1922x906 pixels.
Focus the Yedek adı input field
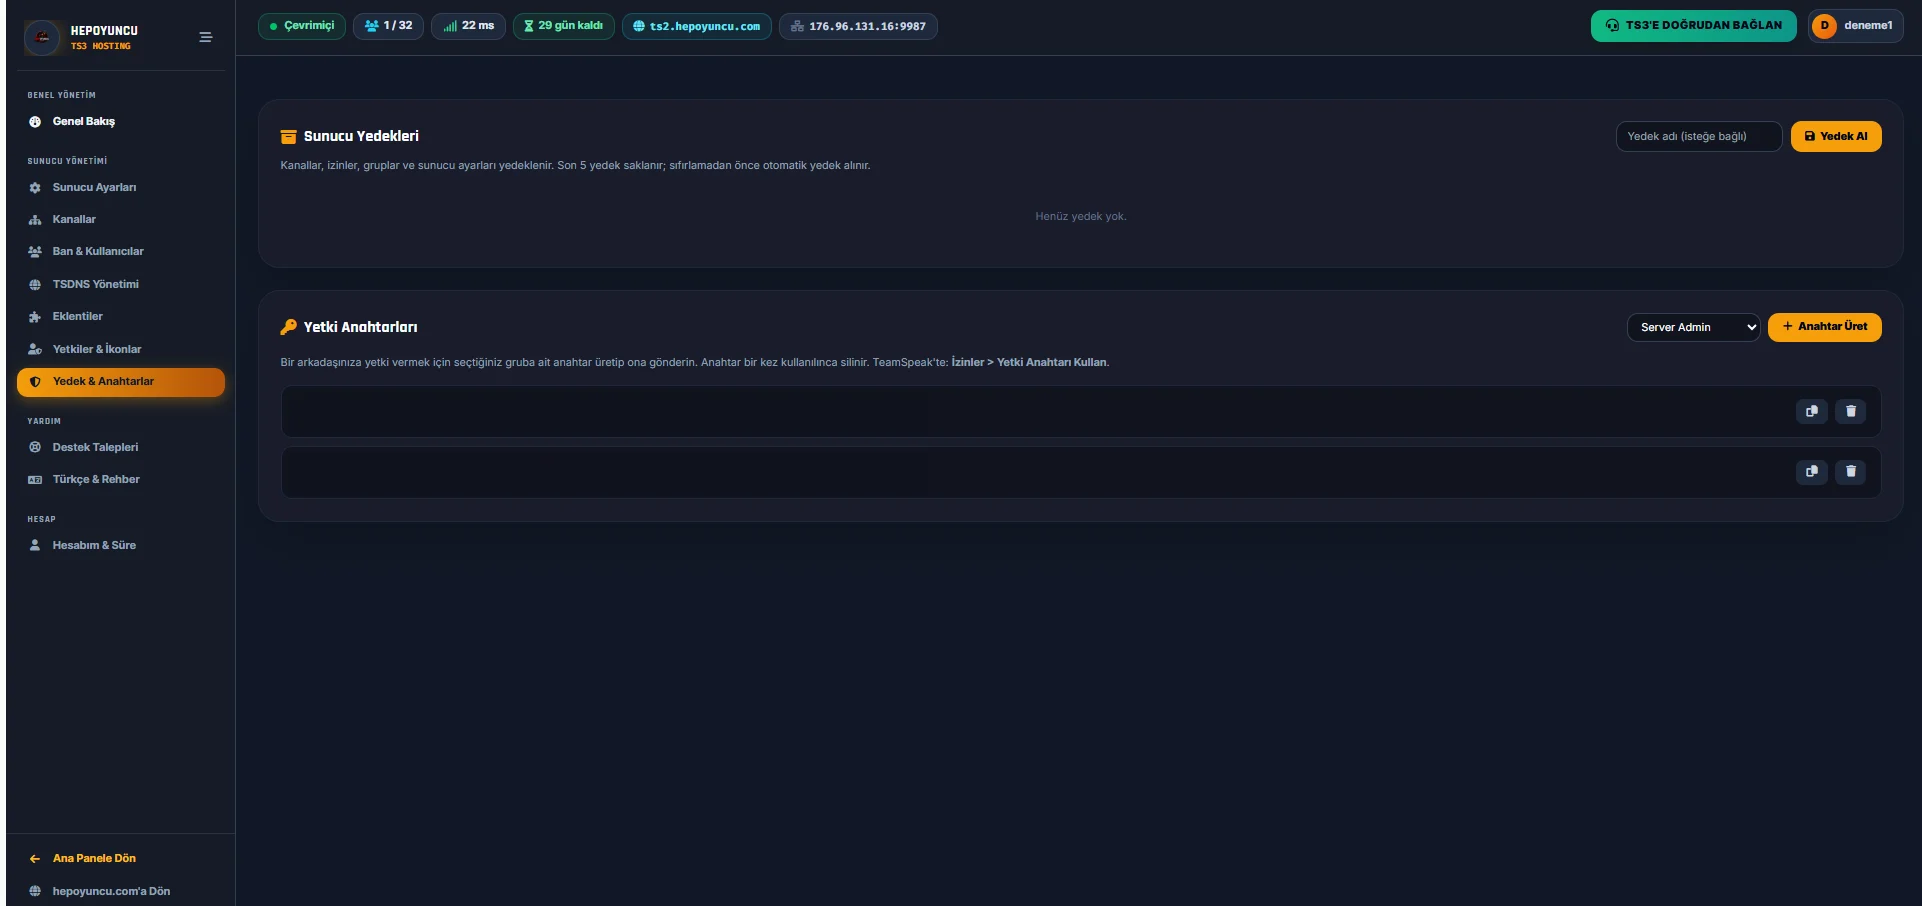tap(1698, 136)
